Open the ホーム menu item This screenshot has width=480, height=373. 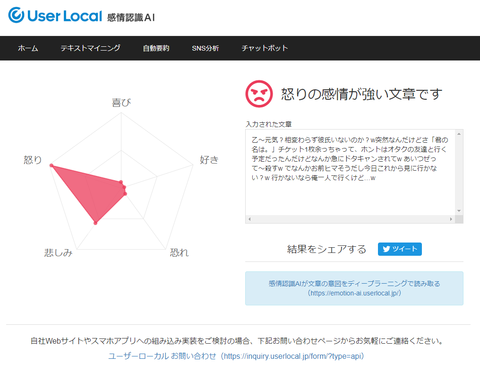(x=28, y=48)
